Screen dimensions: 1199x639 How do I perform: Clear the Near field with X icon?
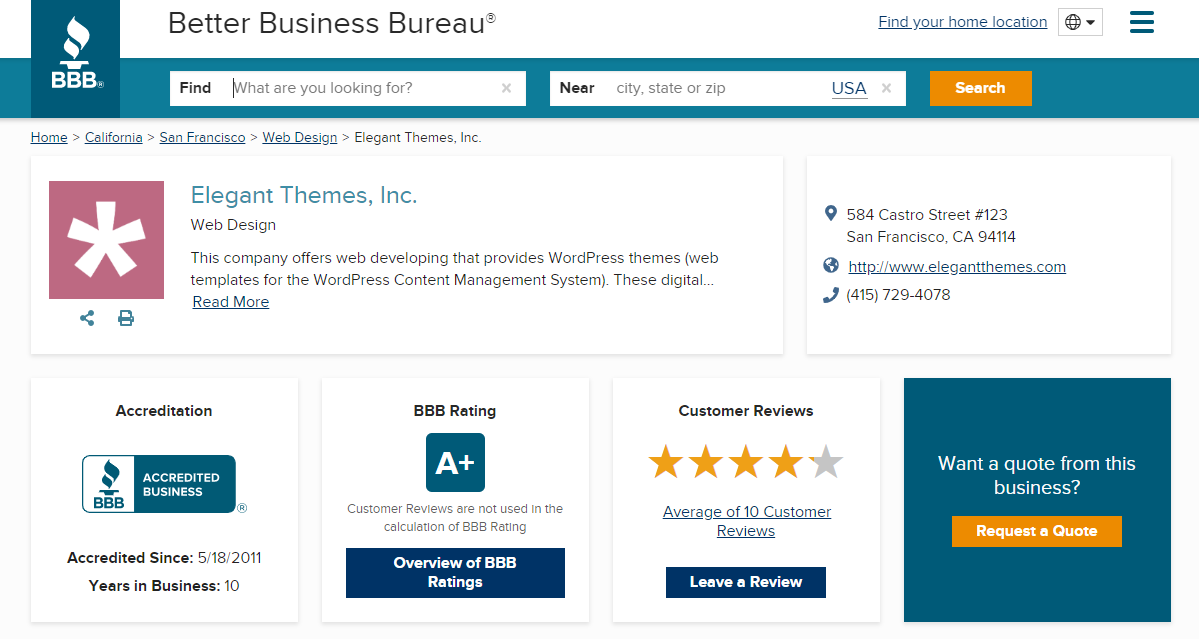(886, 88)
